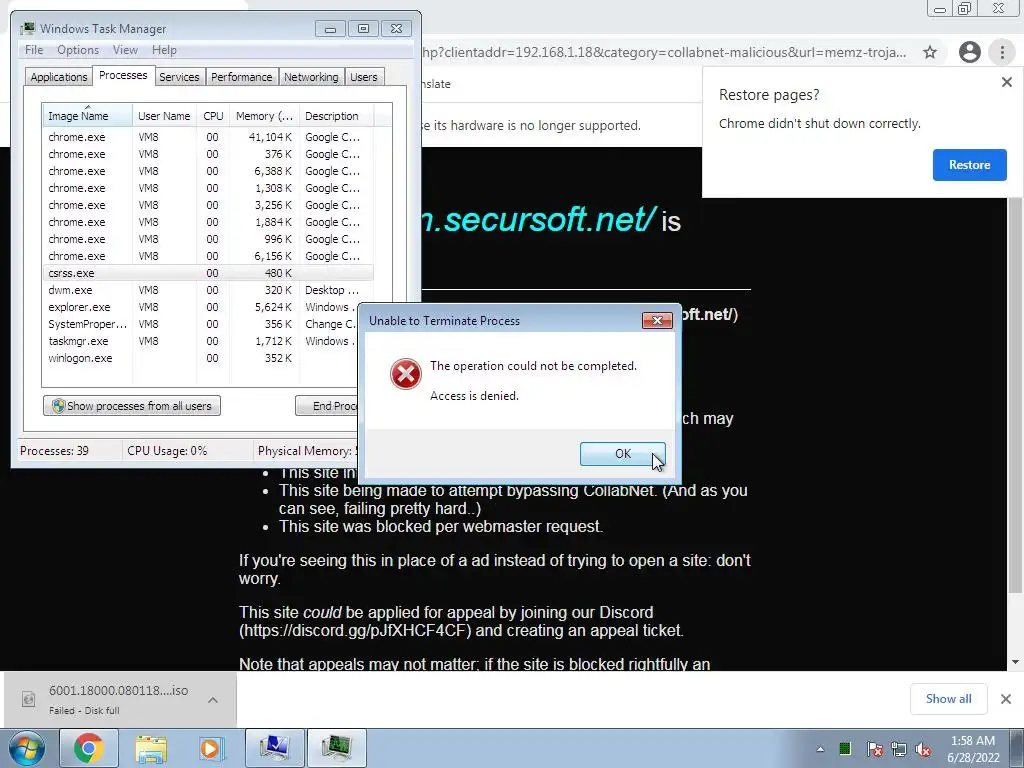Click the green CPU meter tray icon
This screenshot has height=768, width=1024.
(844, 748)
